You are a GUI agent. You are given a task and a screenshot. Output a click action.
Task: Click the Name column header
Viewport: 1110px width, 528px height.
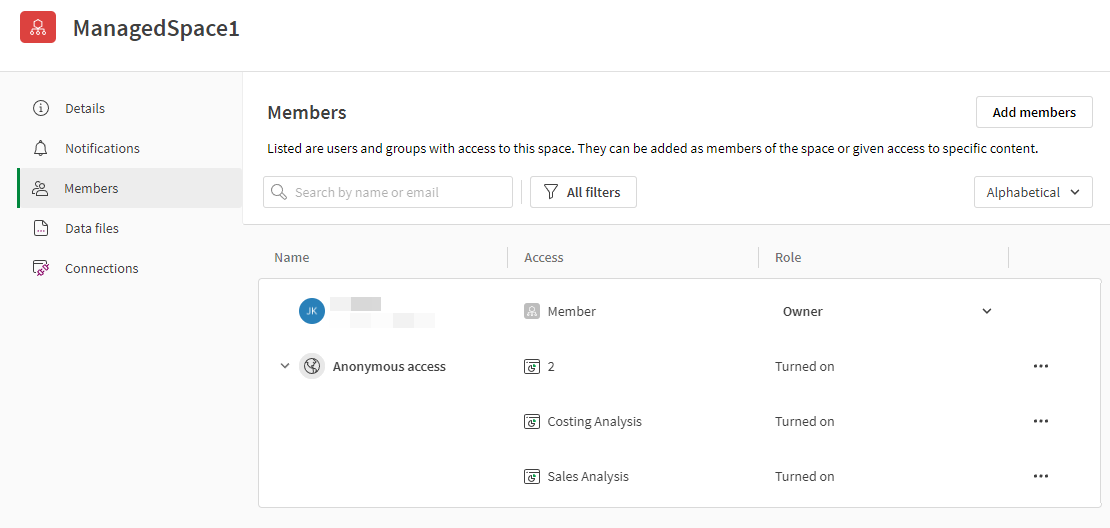pyautogui.click(x=292, y=258)
